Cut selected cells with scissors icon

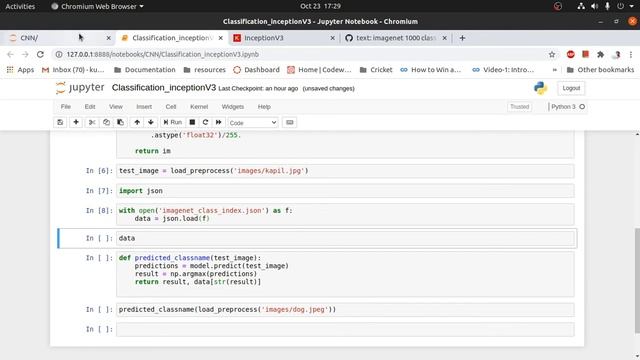(92, 122)
